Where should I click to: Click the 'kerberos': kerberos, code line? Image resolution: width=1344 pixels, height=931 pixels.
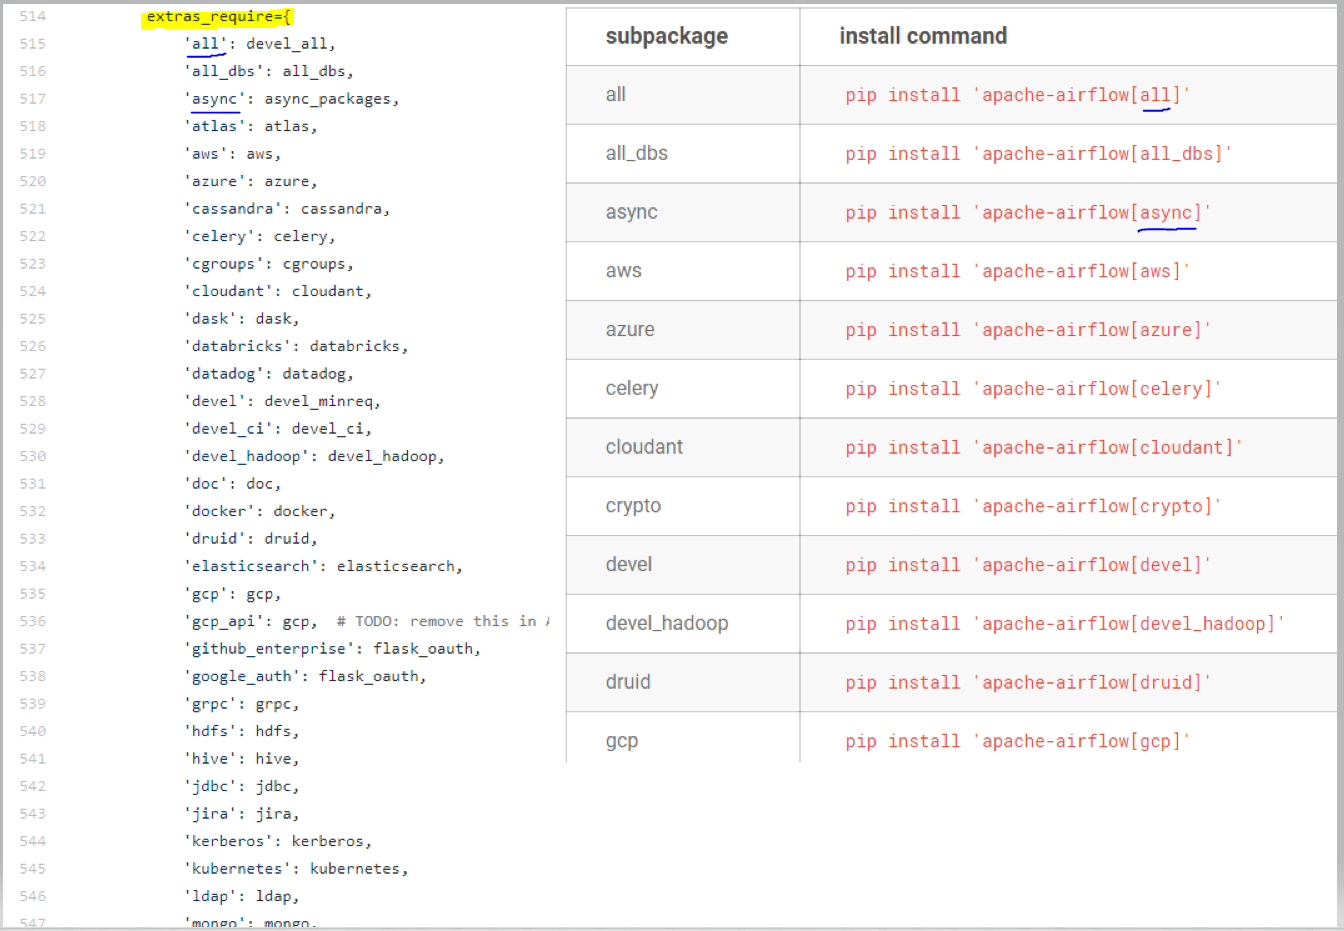click(x=278, y=841)
